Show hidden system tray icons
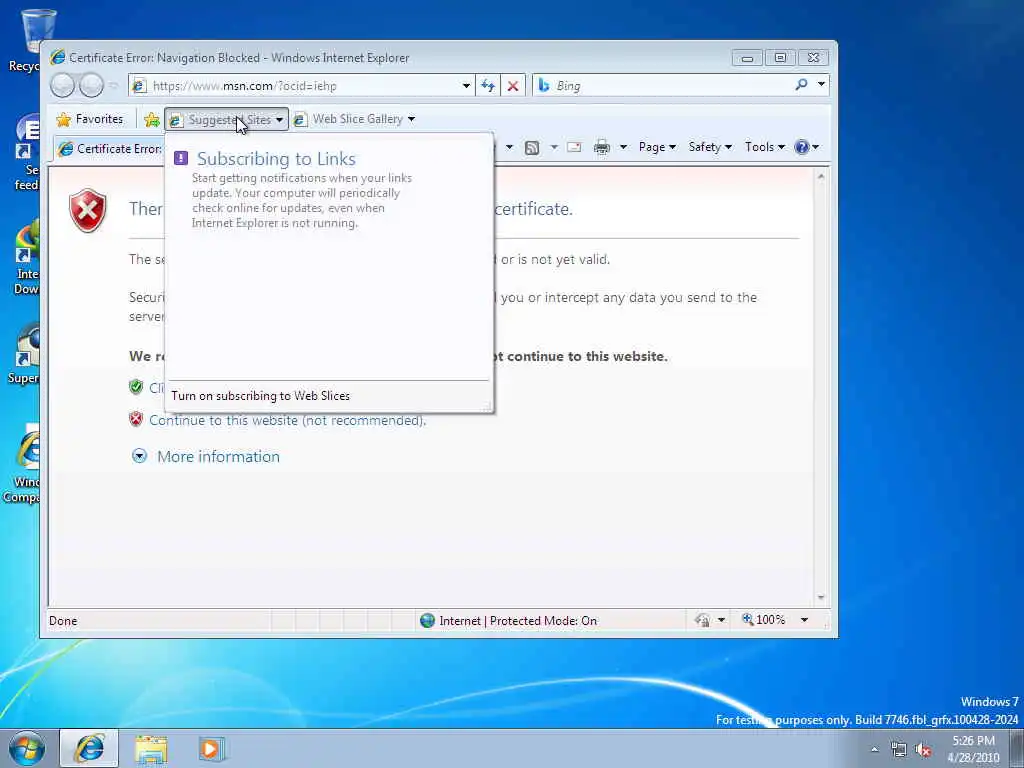Screen dimensions: 1024x768 (x=874, y=749)
